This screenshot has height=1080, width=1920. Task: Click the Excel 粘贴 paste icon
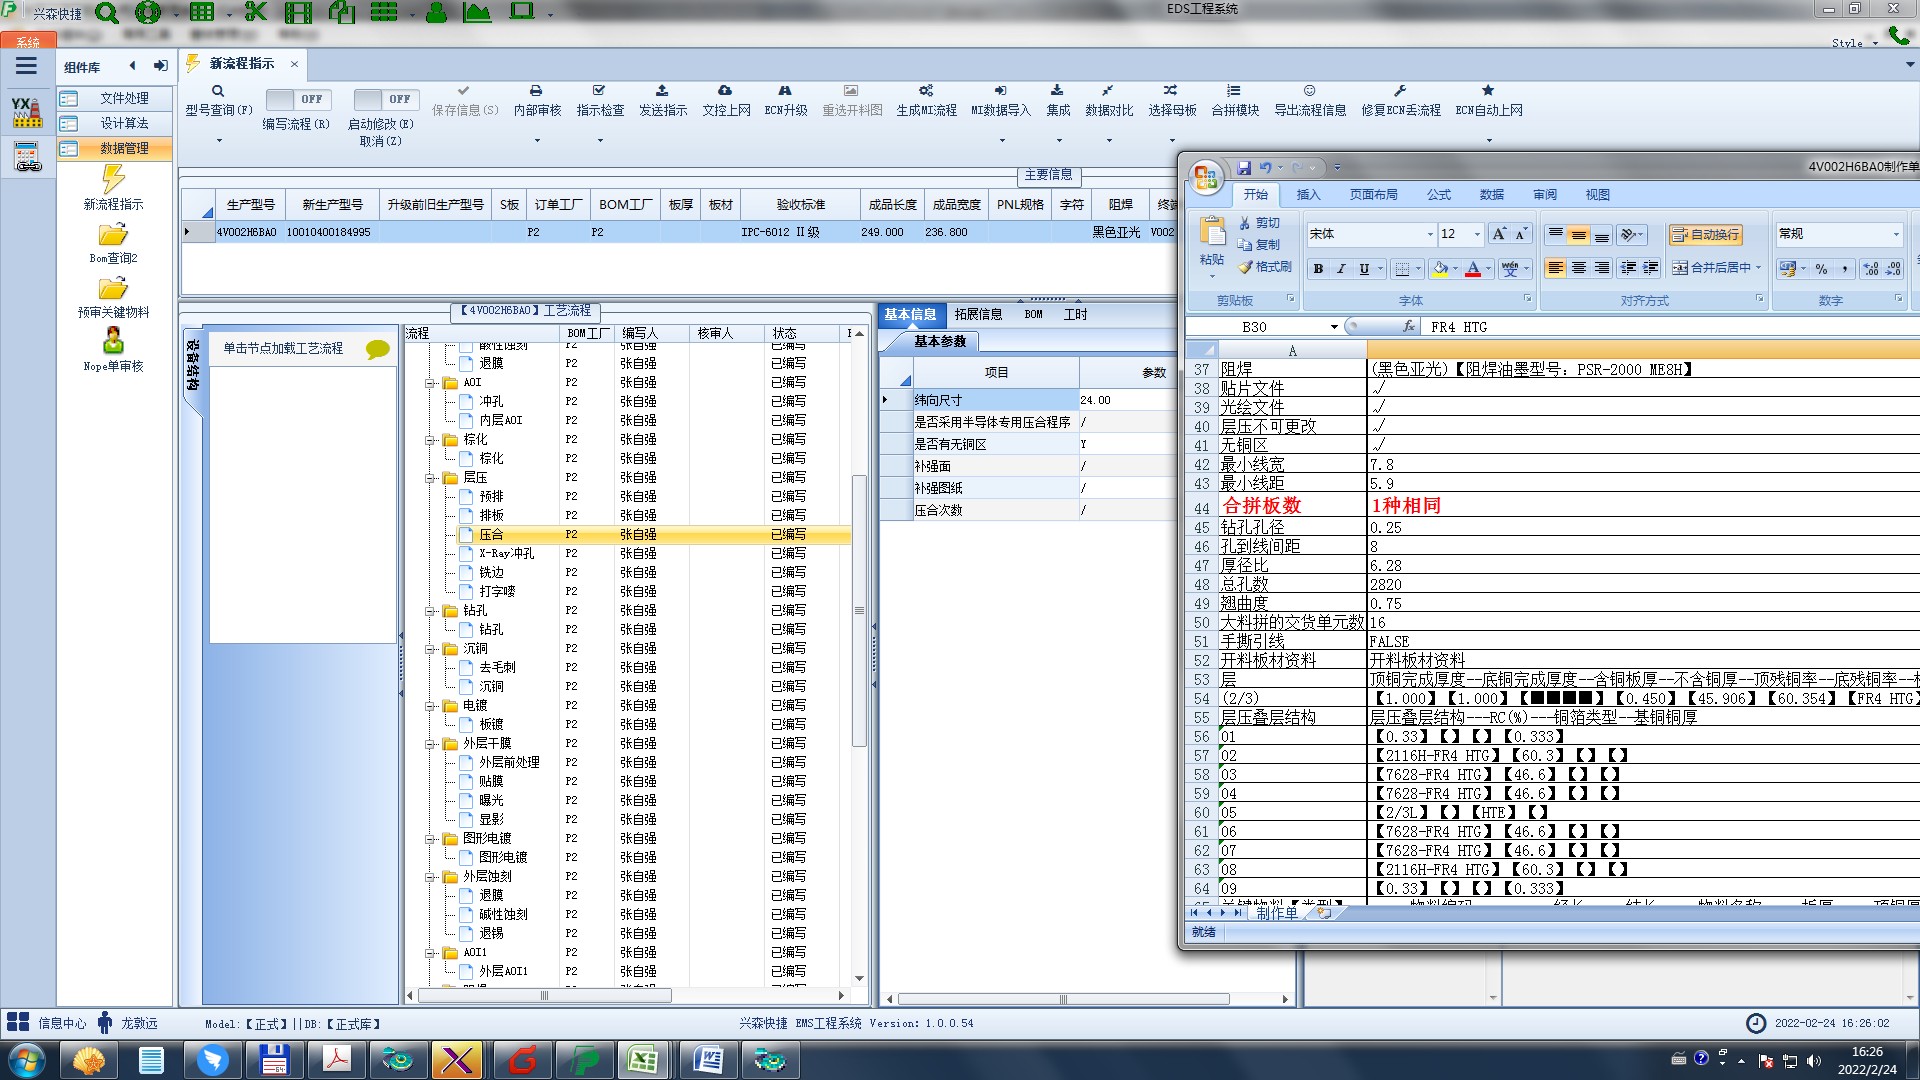1212,232
